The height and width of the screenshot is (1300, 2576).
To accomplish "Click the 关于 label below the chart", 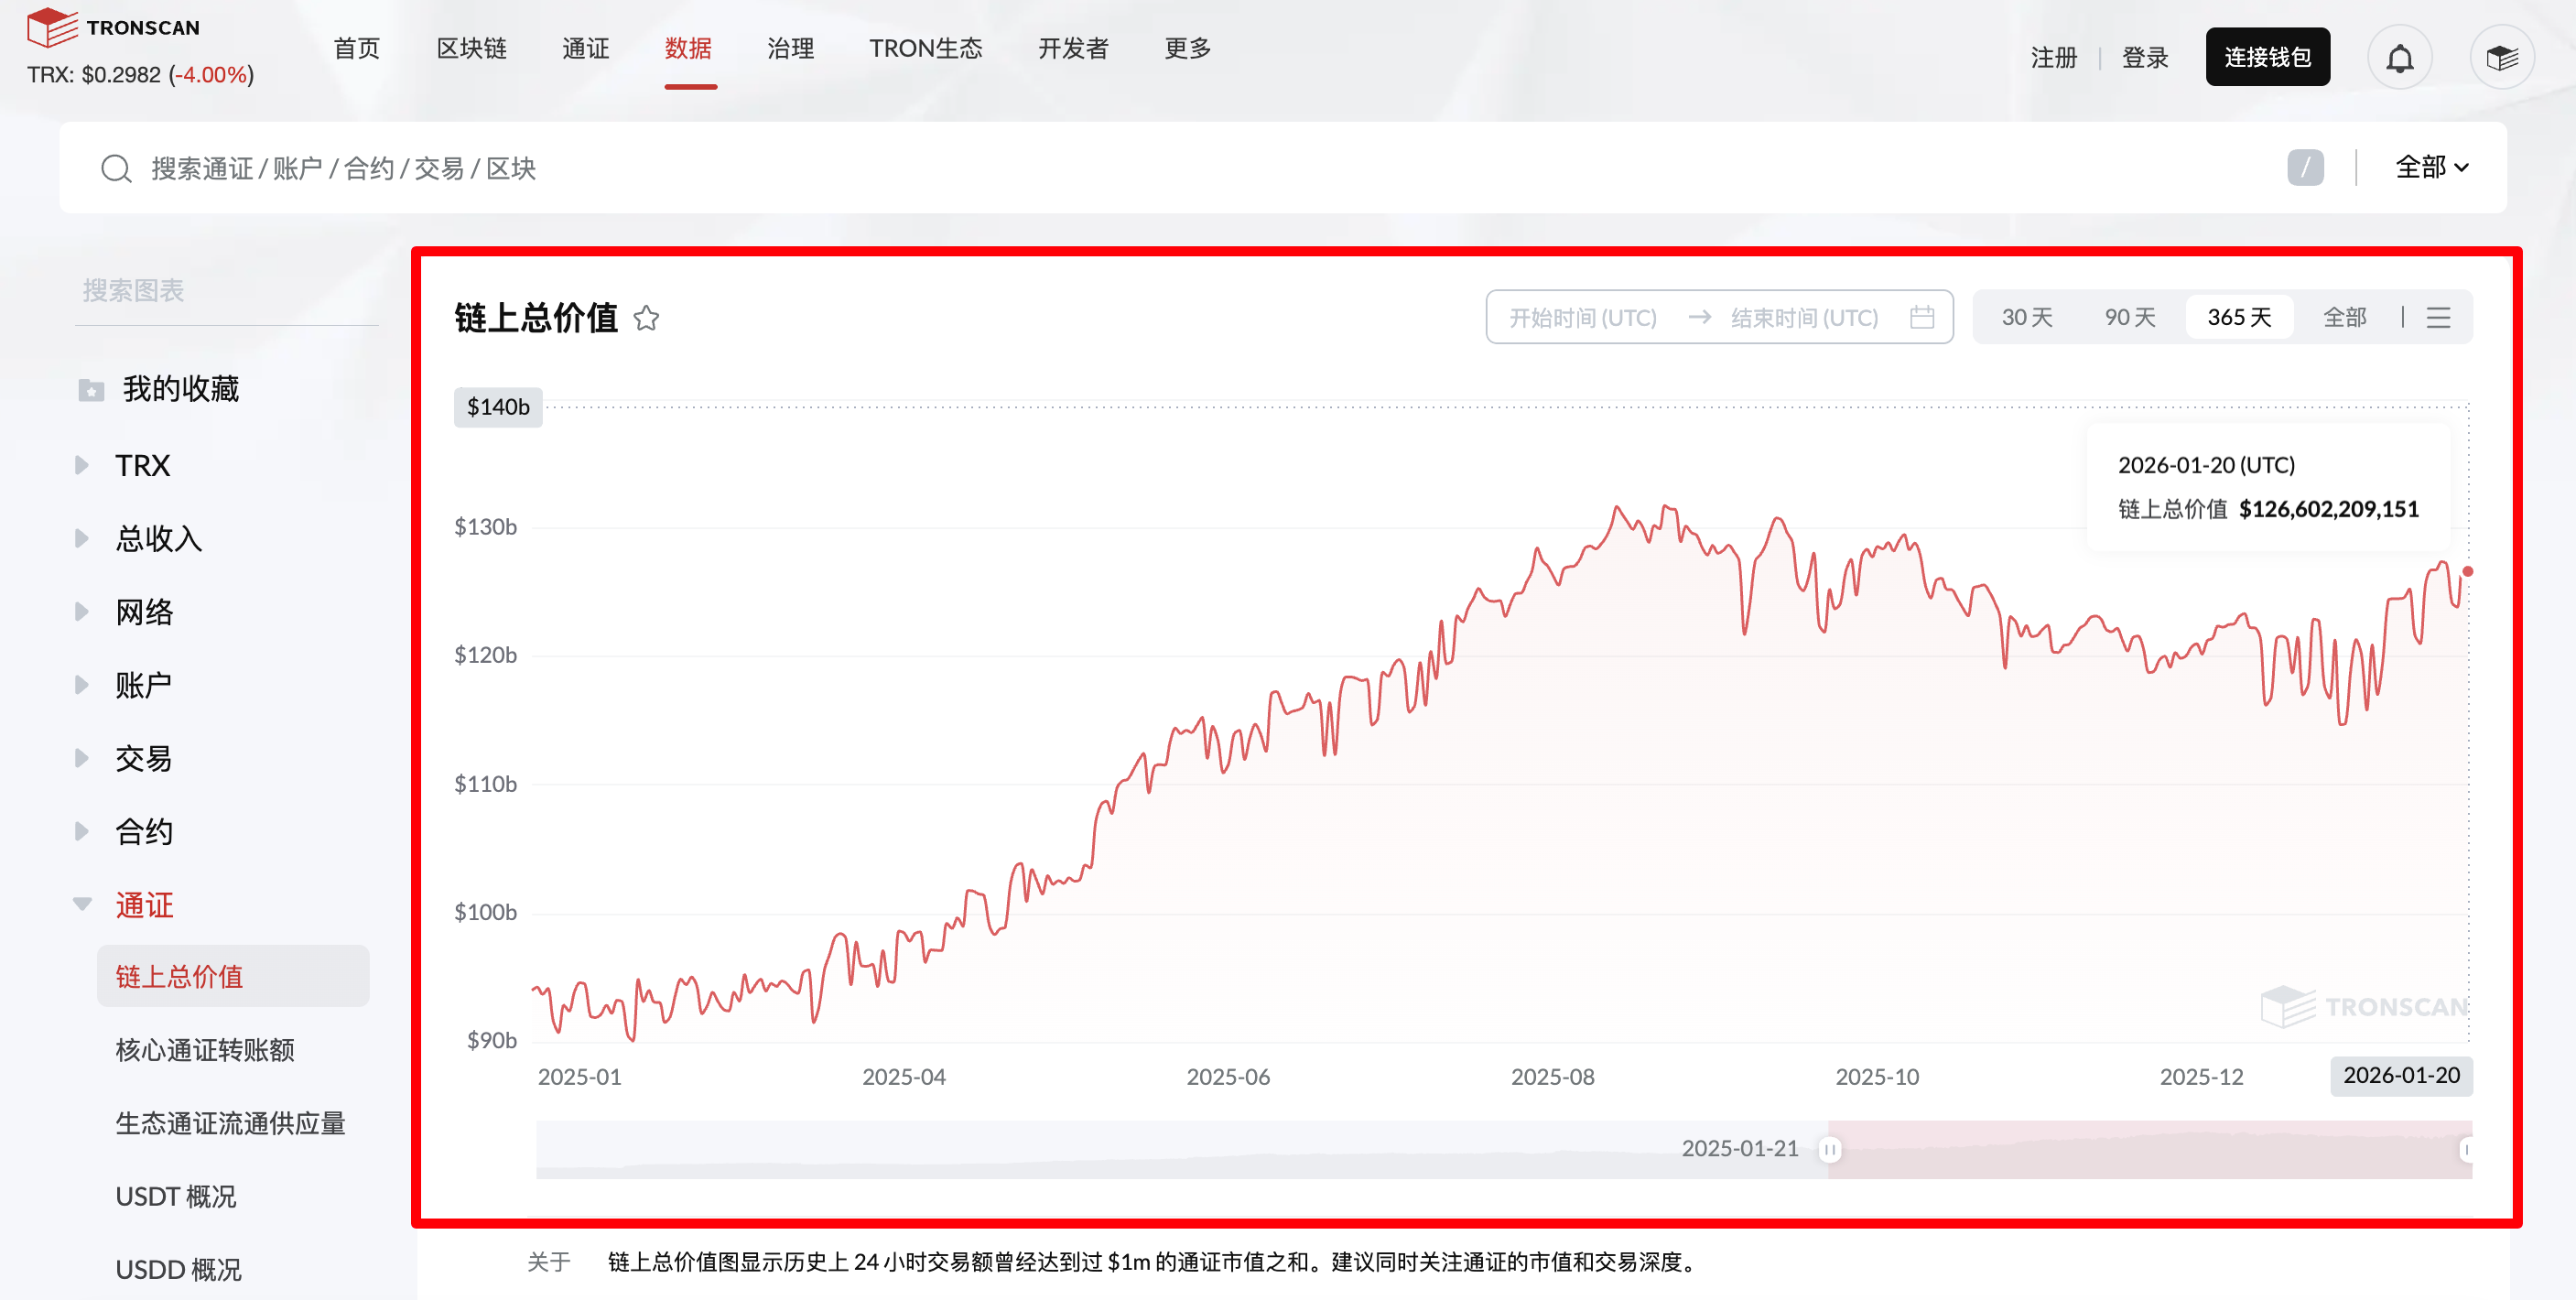I will point(549,1262).
